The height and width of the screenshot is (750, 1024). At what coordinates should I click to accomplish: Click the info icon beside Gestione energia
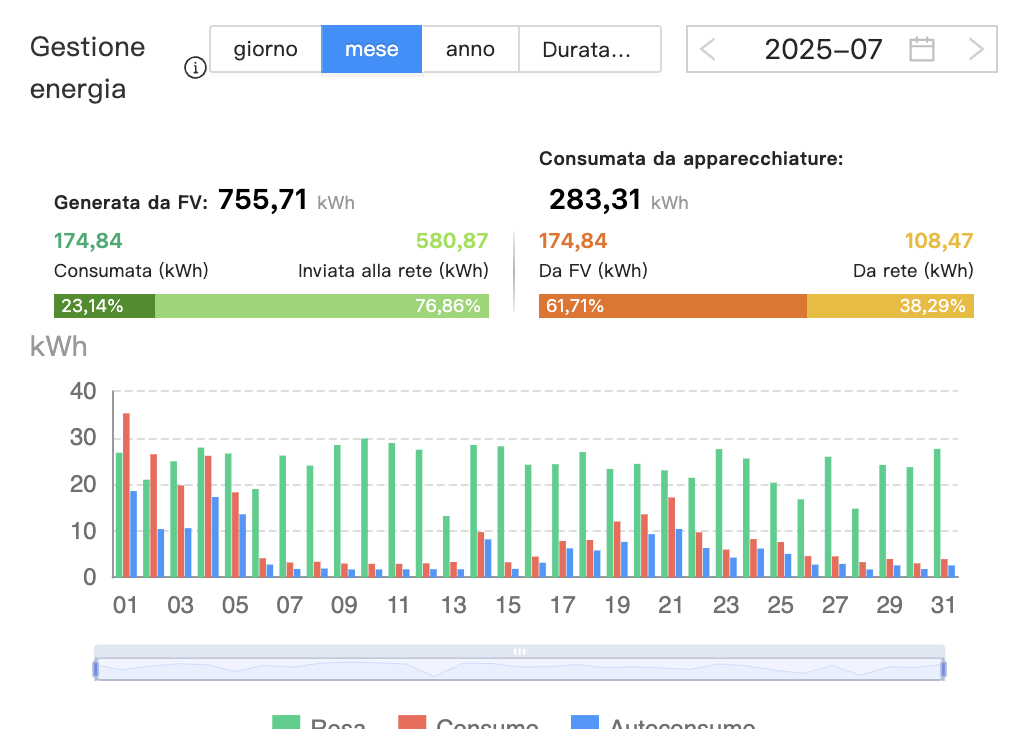(x=196, y=69)
